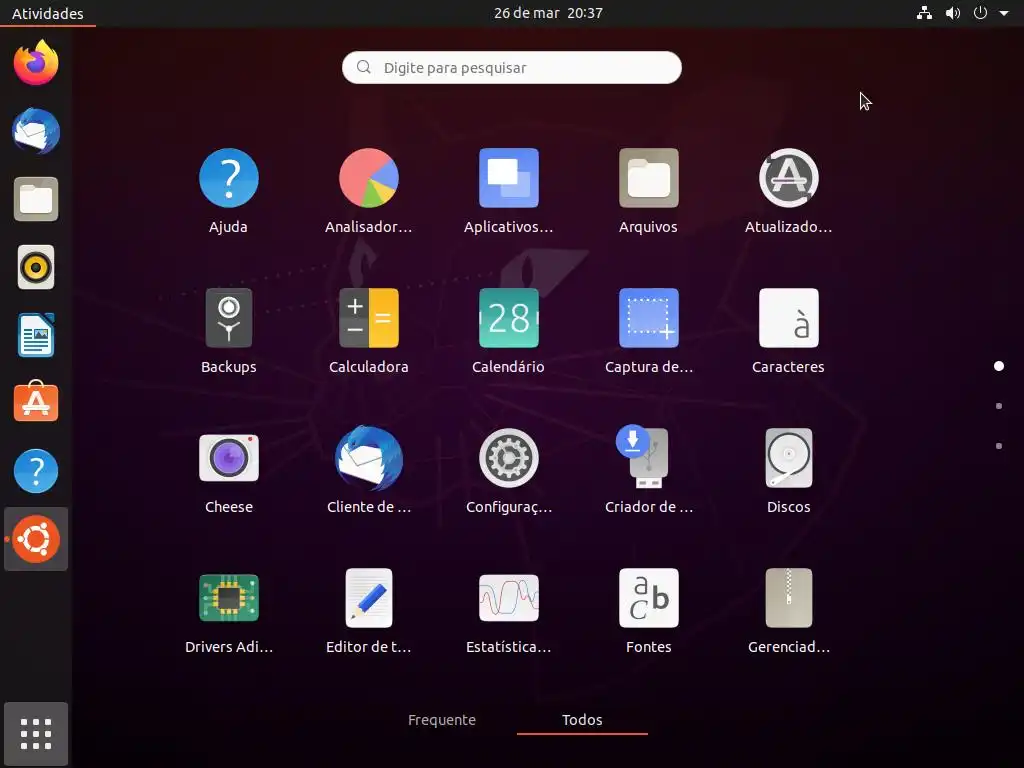Open the network status icon
This screenshot has height=768, width=1024.
pyautogui.click(x=924, y=13)
